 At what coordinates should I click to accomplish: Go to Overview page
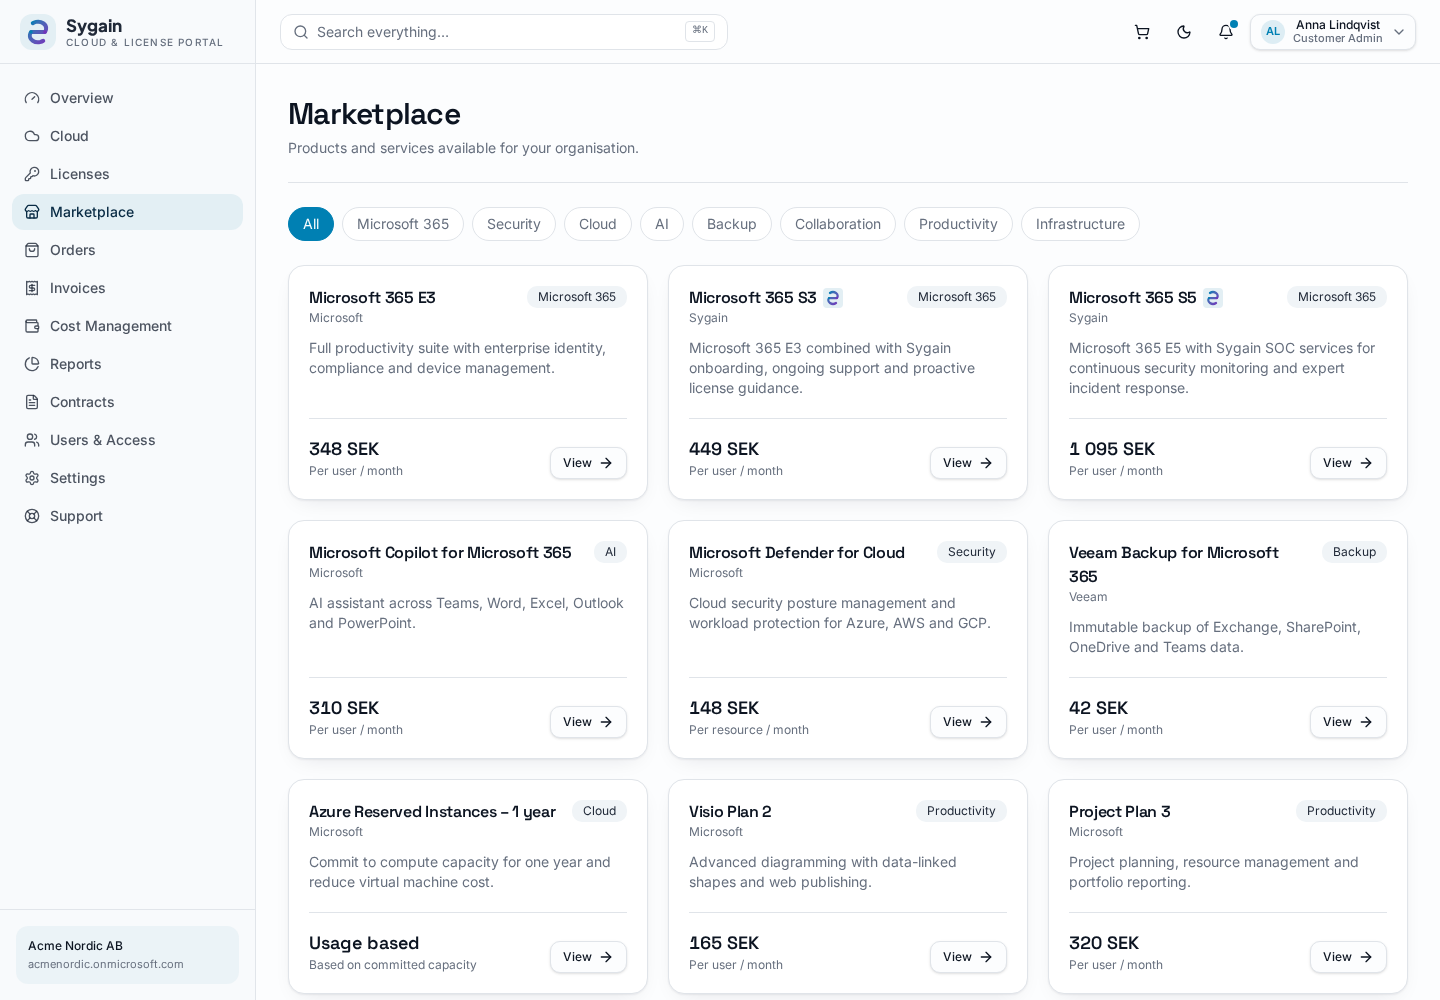(x=127, y=98)
